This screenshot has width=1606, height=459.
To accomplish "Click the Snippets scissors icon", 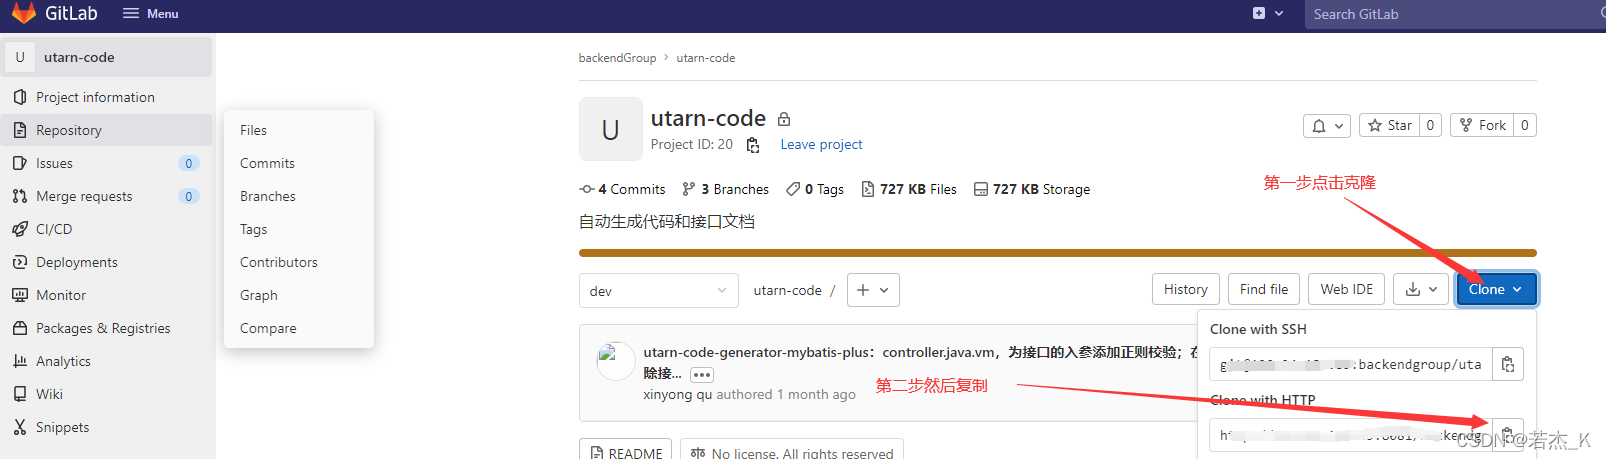I will [x=20, y=427].
